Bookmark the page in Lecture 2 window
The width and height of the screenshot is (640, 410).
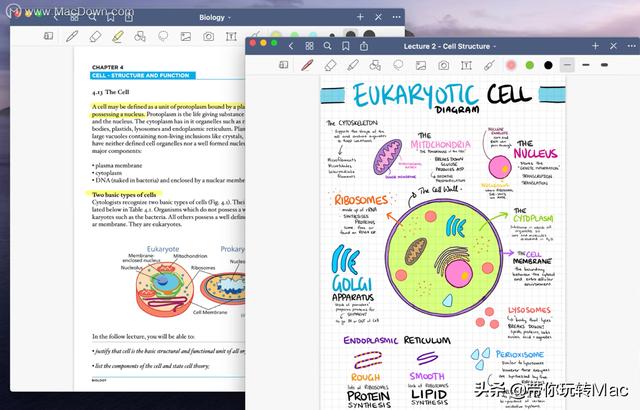coord(346,46)
